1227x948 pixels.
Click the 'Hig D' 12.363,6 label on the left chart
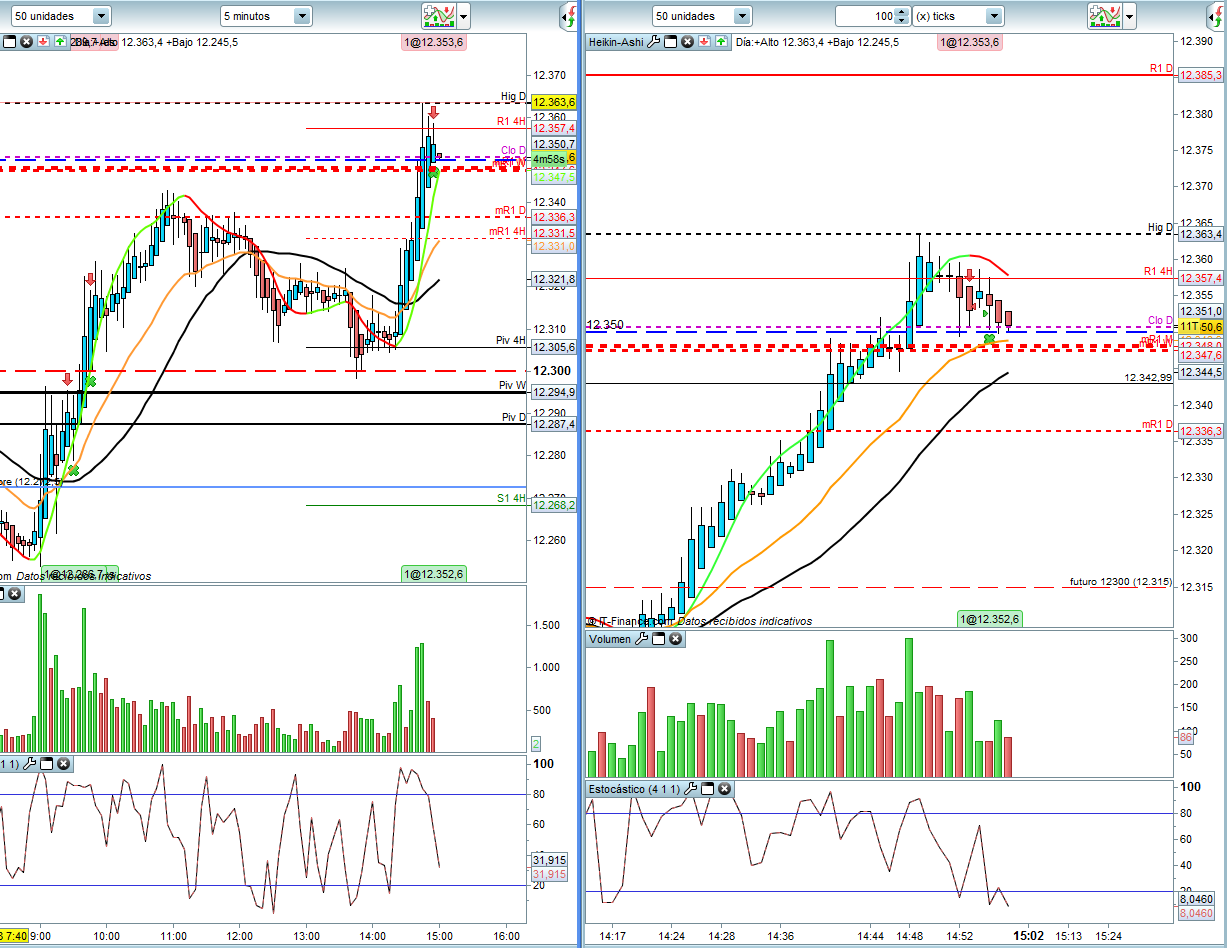554,102
